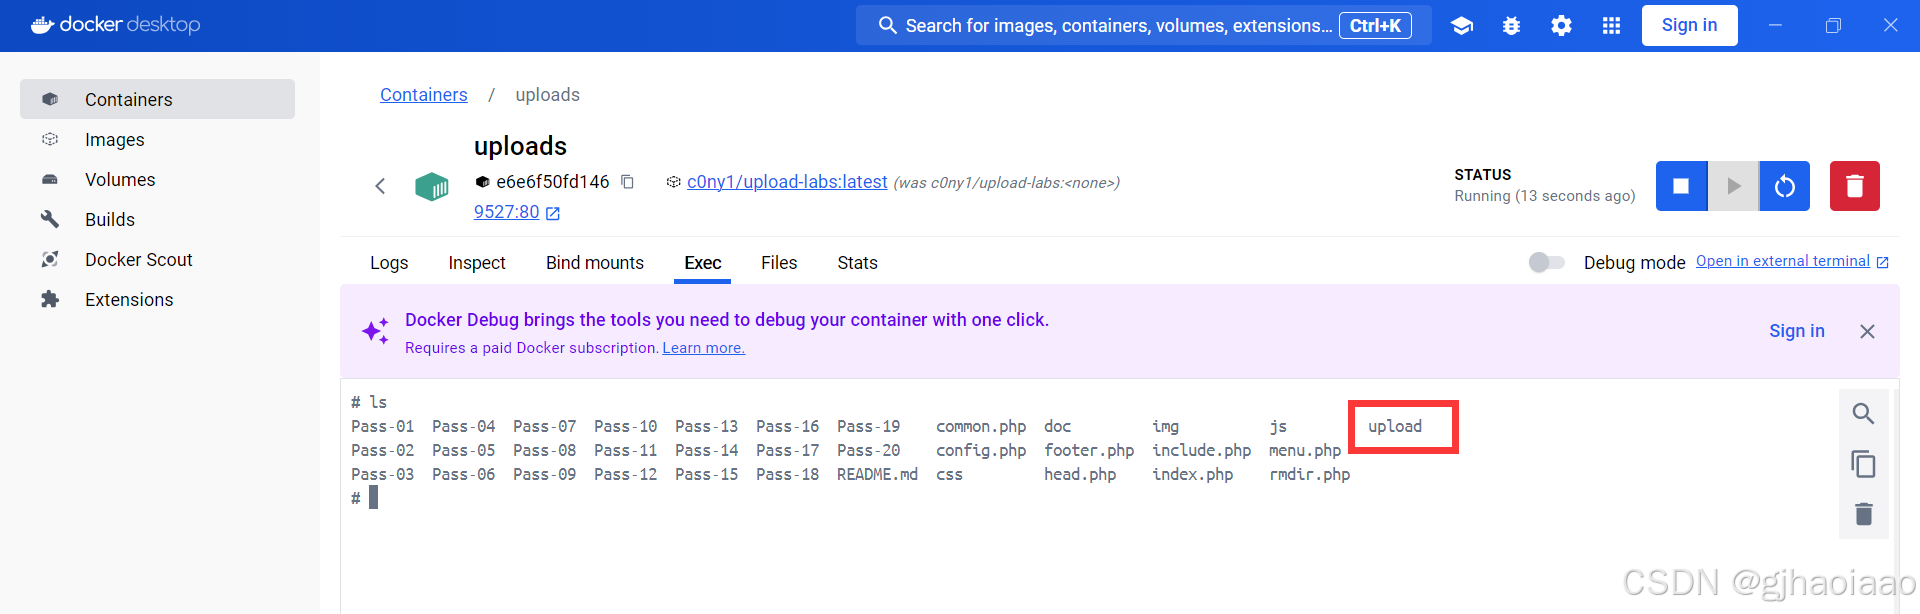Switch to the Logs tab
The image size is (1920, 614).
point(389,263)
